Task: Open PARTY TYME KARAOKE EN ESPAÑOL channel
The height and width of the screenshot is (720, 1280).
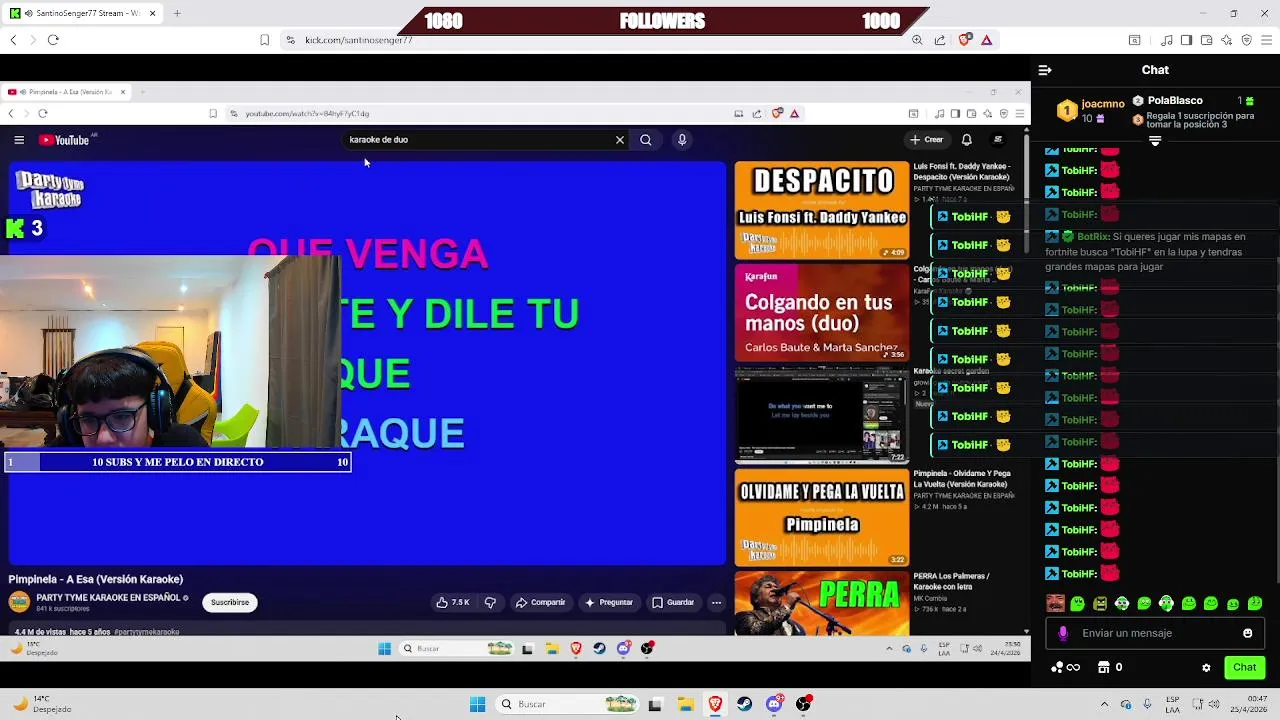Action: (x=107, y=598)
